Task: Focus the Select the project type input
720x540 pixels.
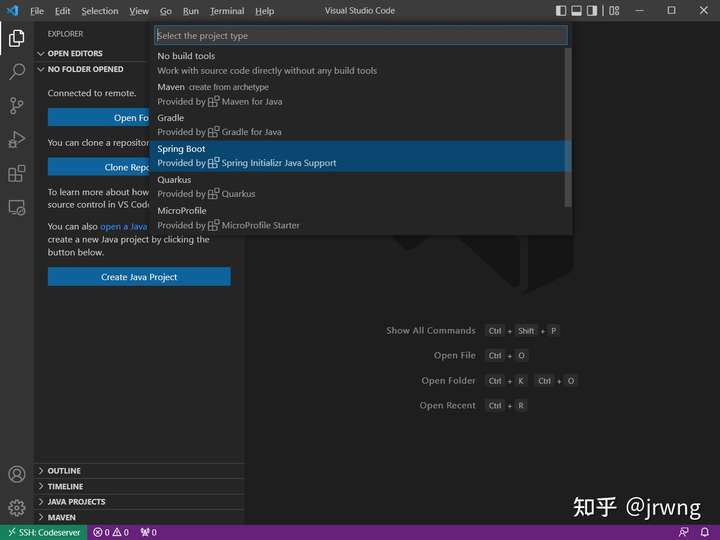Action: (x=361, y=35)
